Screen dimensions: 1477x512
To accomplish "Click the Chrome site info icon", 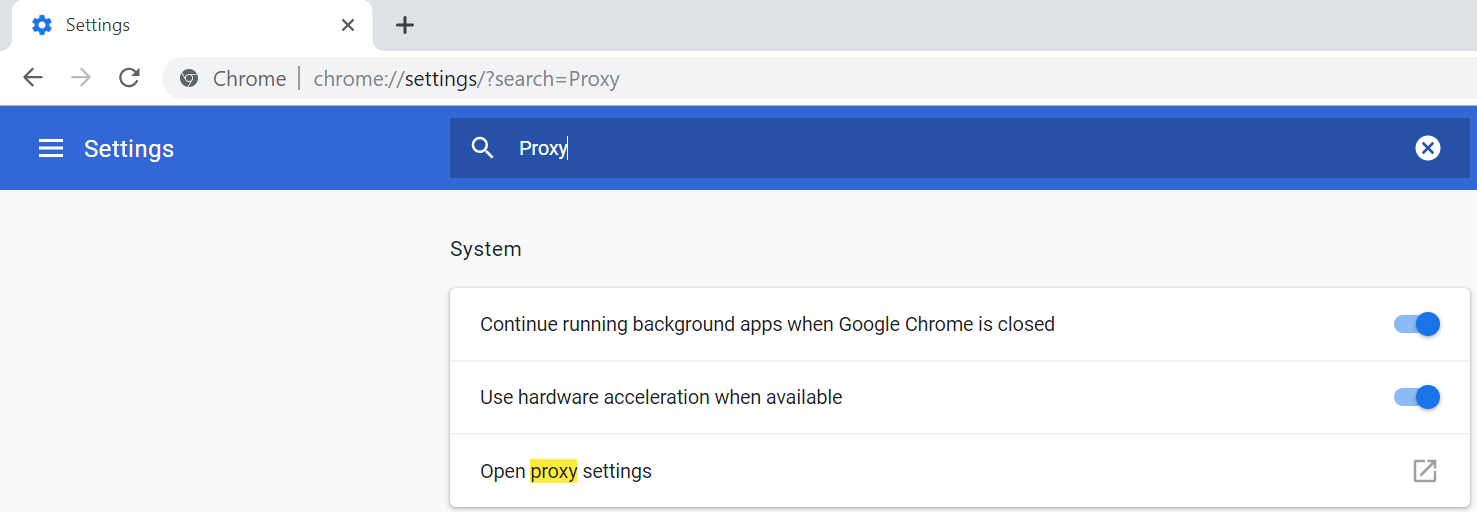I will [189, 79].
